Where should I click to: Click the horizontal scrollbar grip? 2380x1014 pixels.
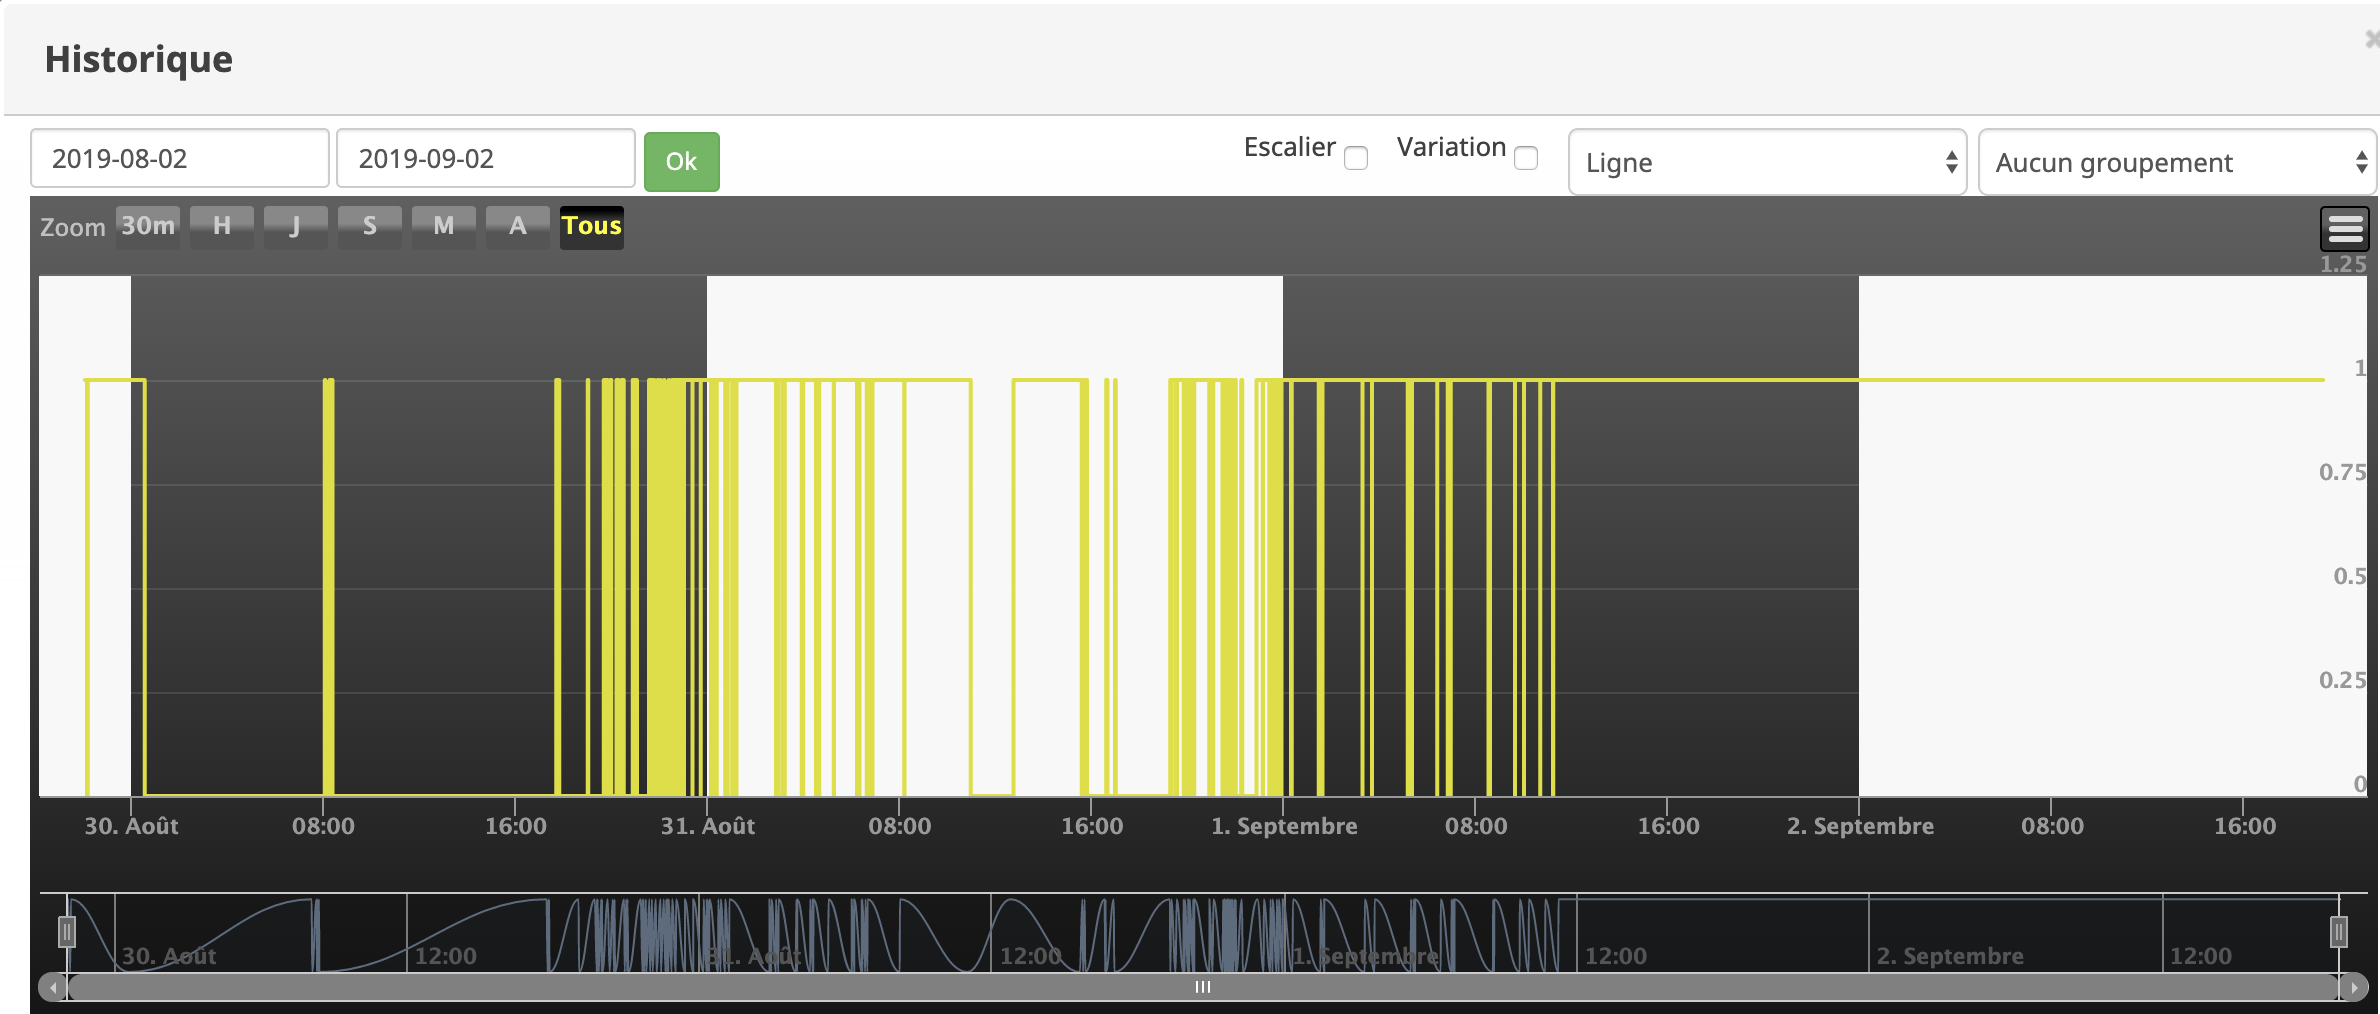click(1203, 987)
